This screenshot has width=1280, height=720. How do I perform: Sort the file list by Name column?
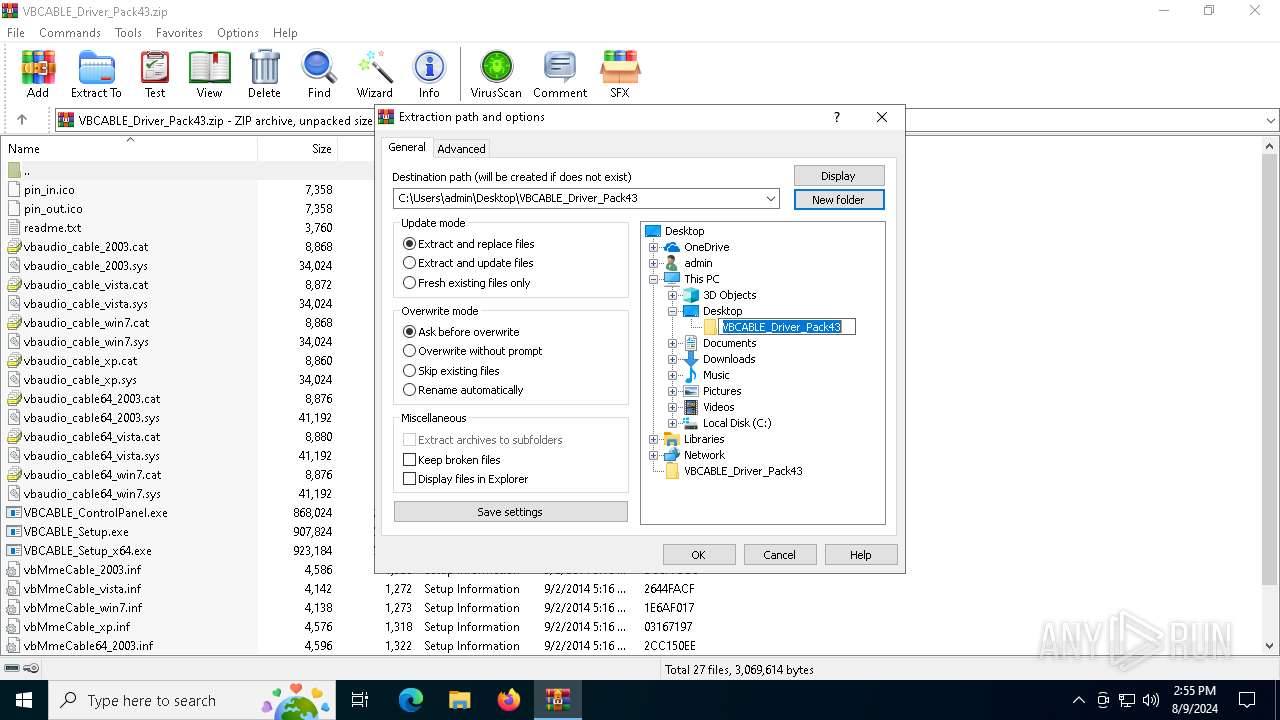pos(128,149)
